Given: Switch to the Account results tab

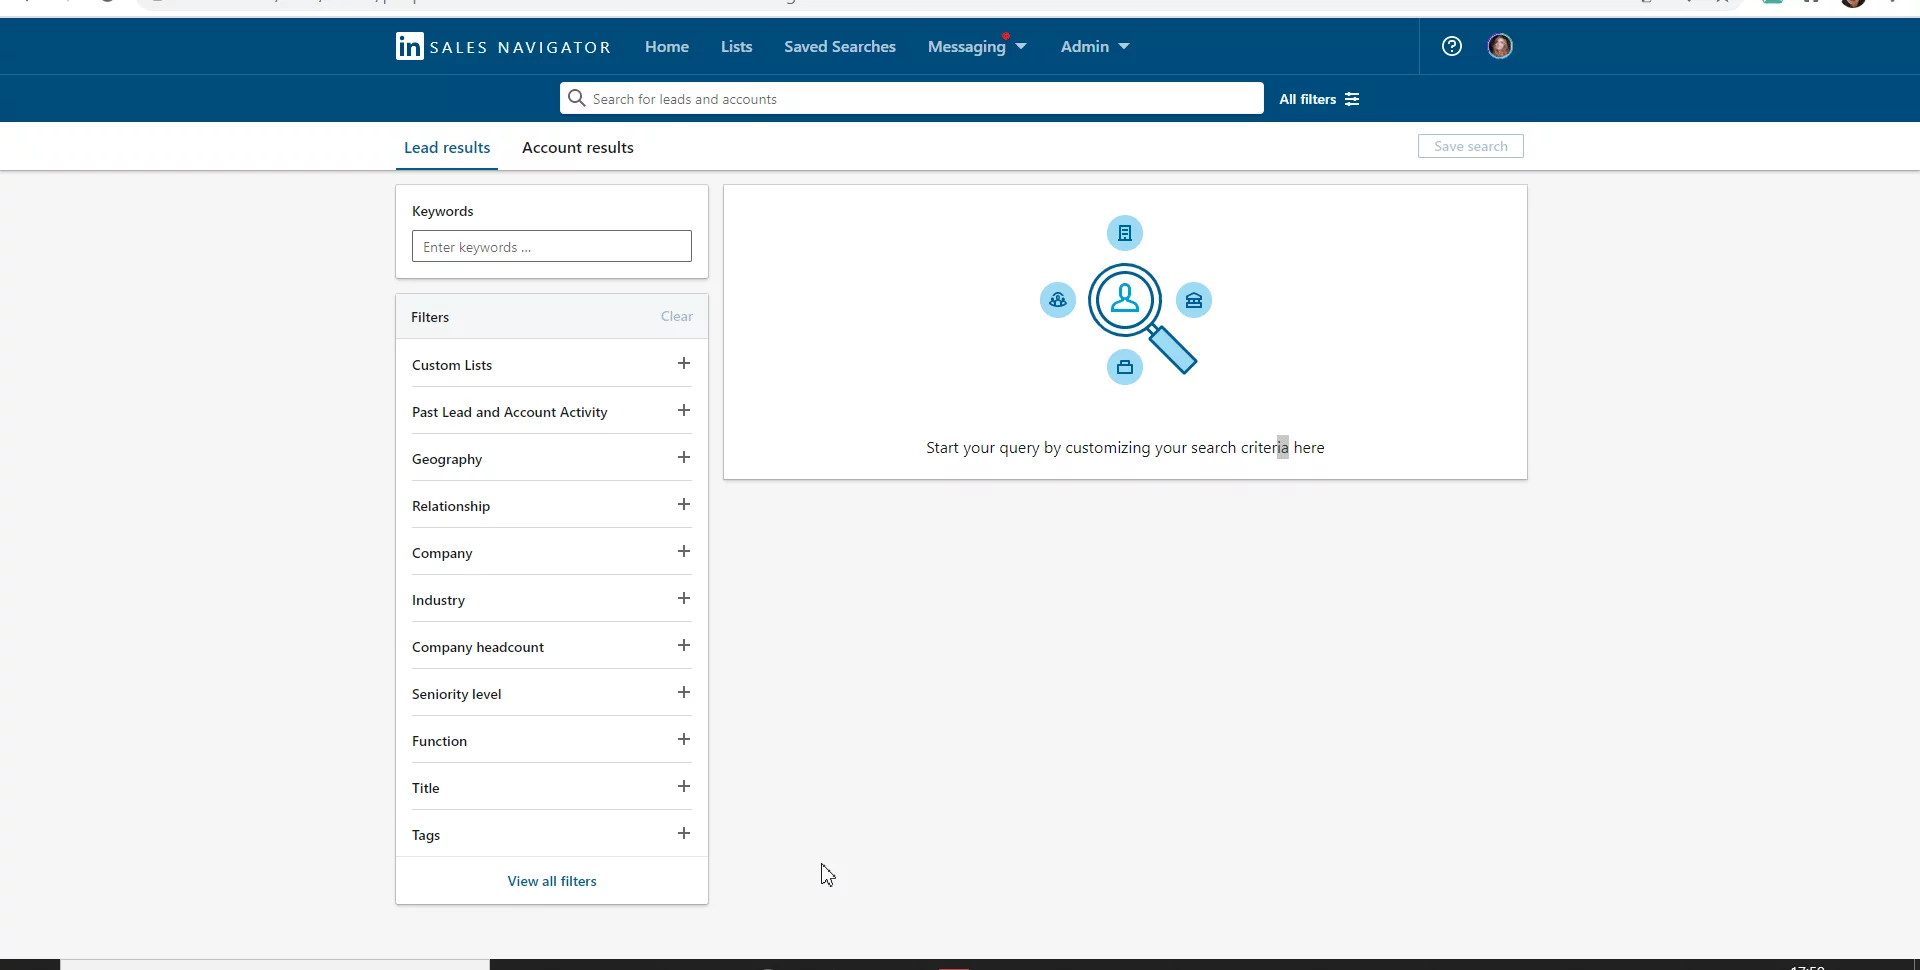Looking at the screenshot, I should click(x=577, y=147).
